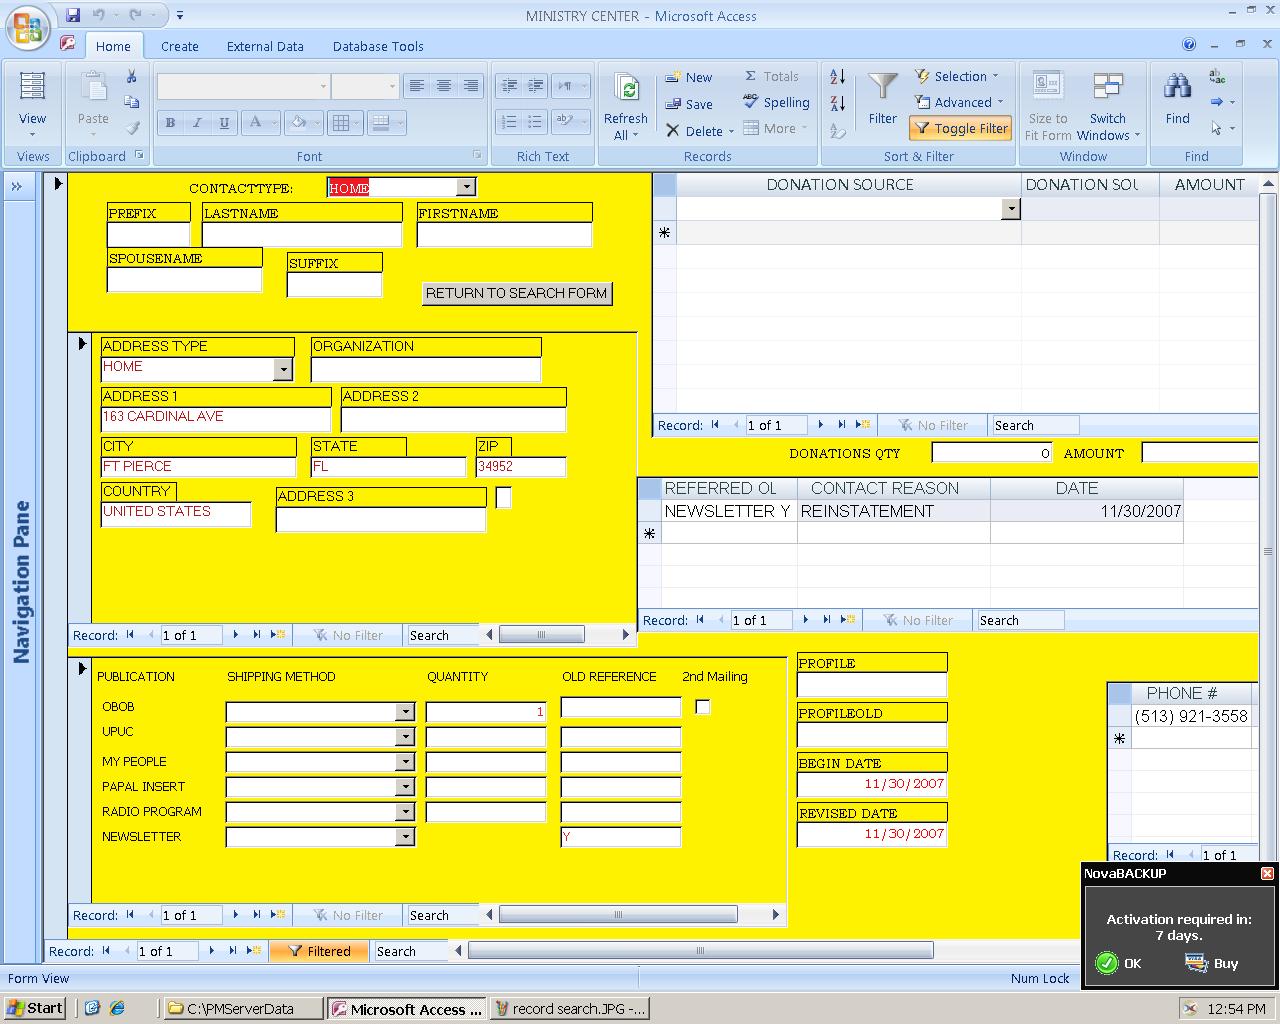The width and height of the screenshot is (1280, 1024).
Task: Open the ADDRESS TYPE dropdown
Action: tap(283, 370)
